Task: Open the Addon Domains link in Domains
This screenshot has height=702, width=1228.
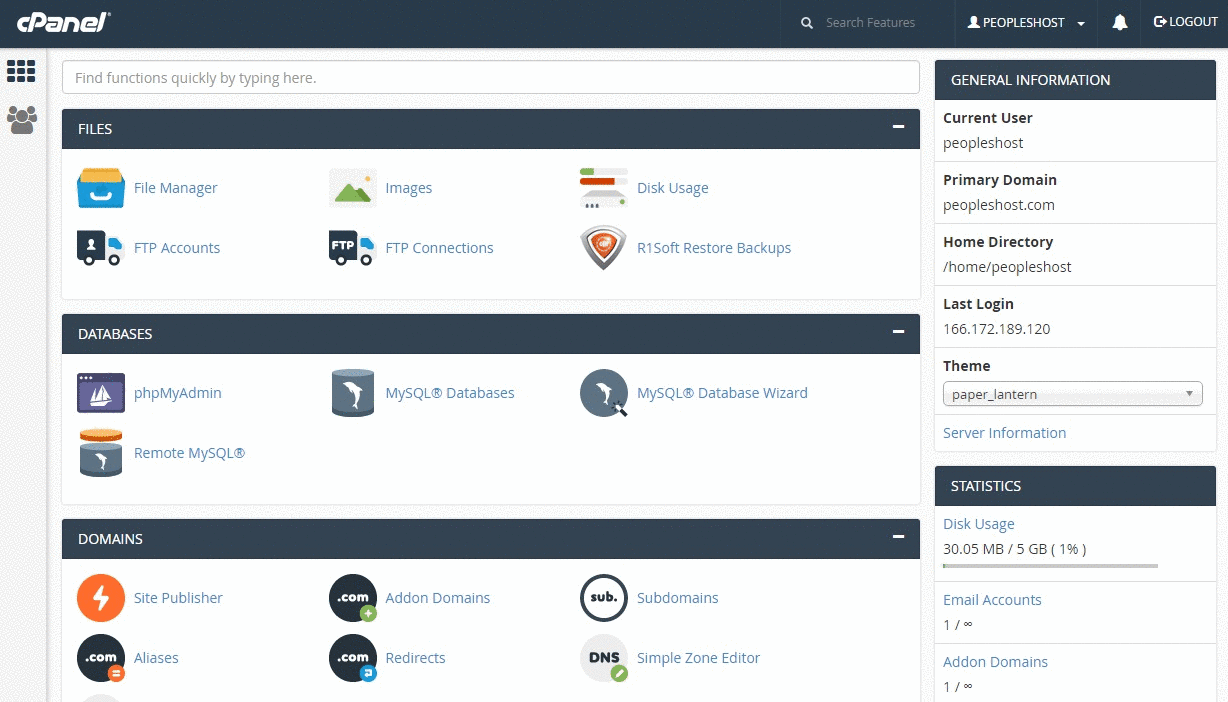Action: (x=438, y=598)
